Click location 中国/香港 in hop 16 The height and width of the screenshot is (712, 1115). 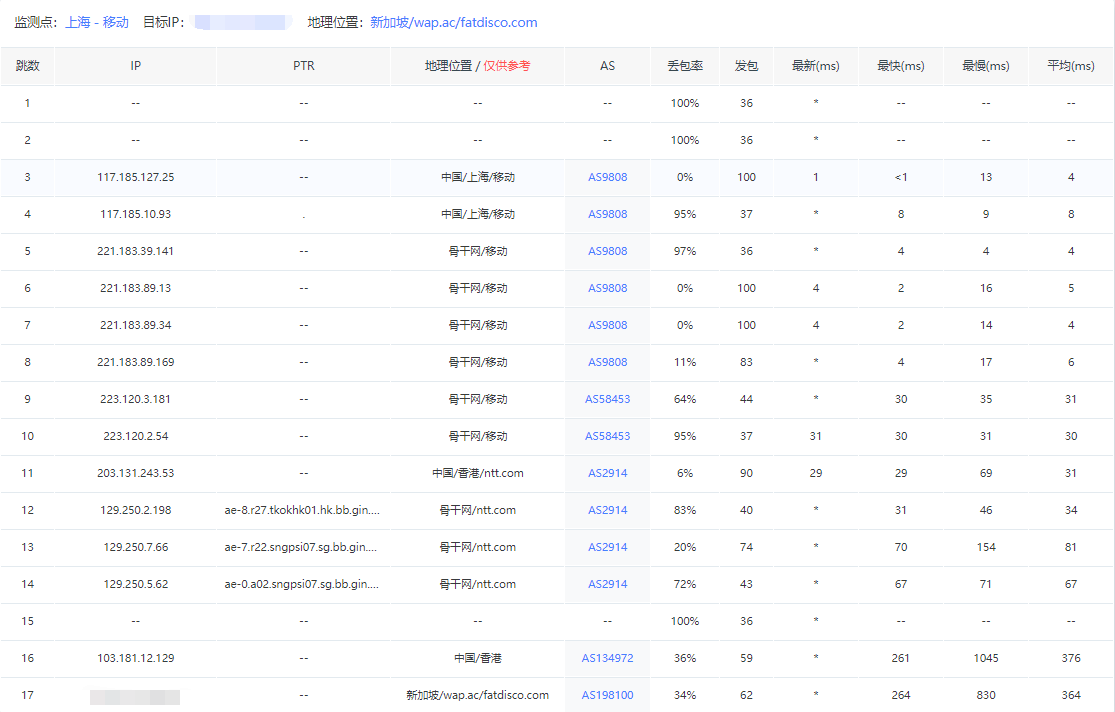(x=478, y=658)
